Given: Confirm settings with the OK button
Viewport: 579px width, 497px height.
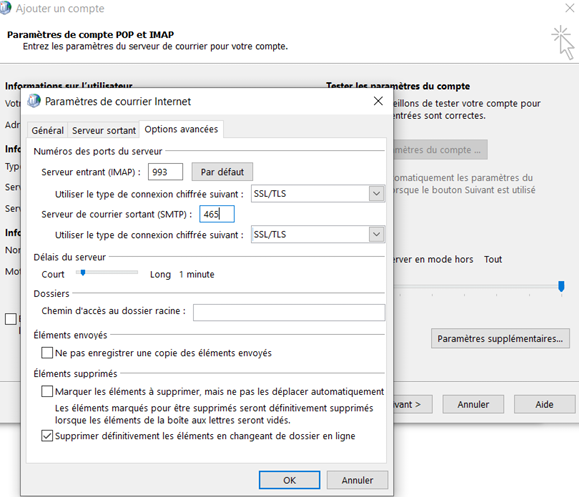Looking at the screenshot, I should tap(290, 480).
